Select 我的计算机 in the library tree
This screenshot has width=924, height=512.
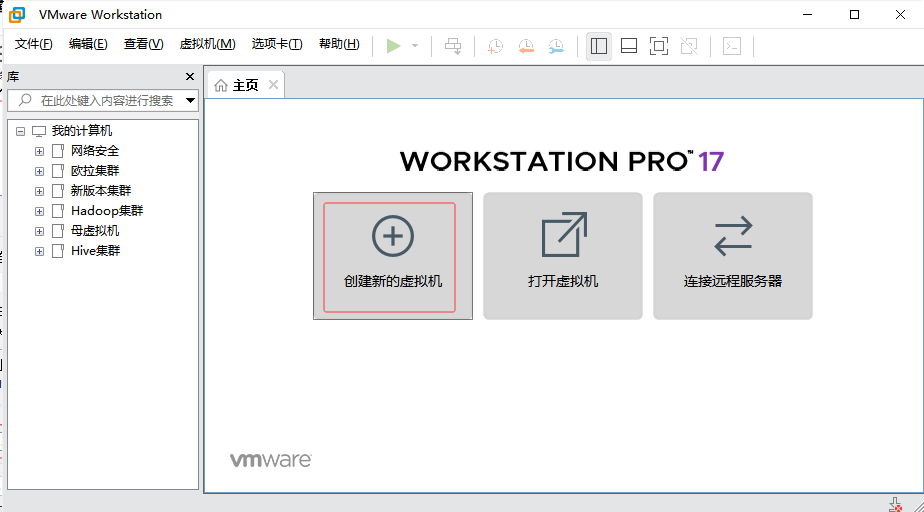point(81,131)
